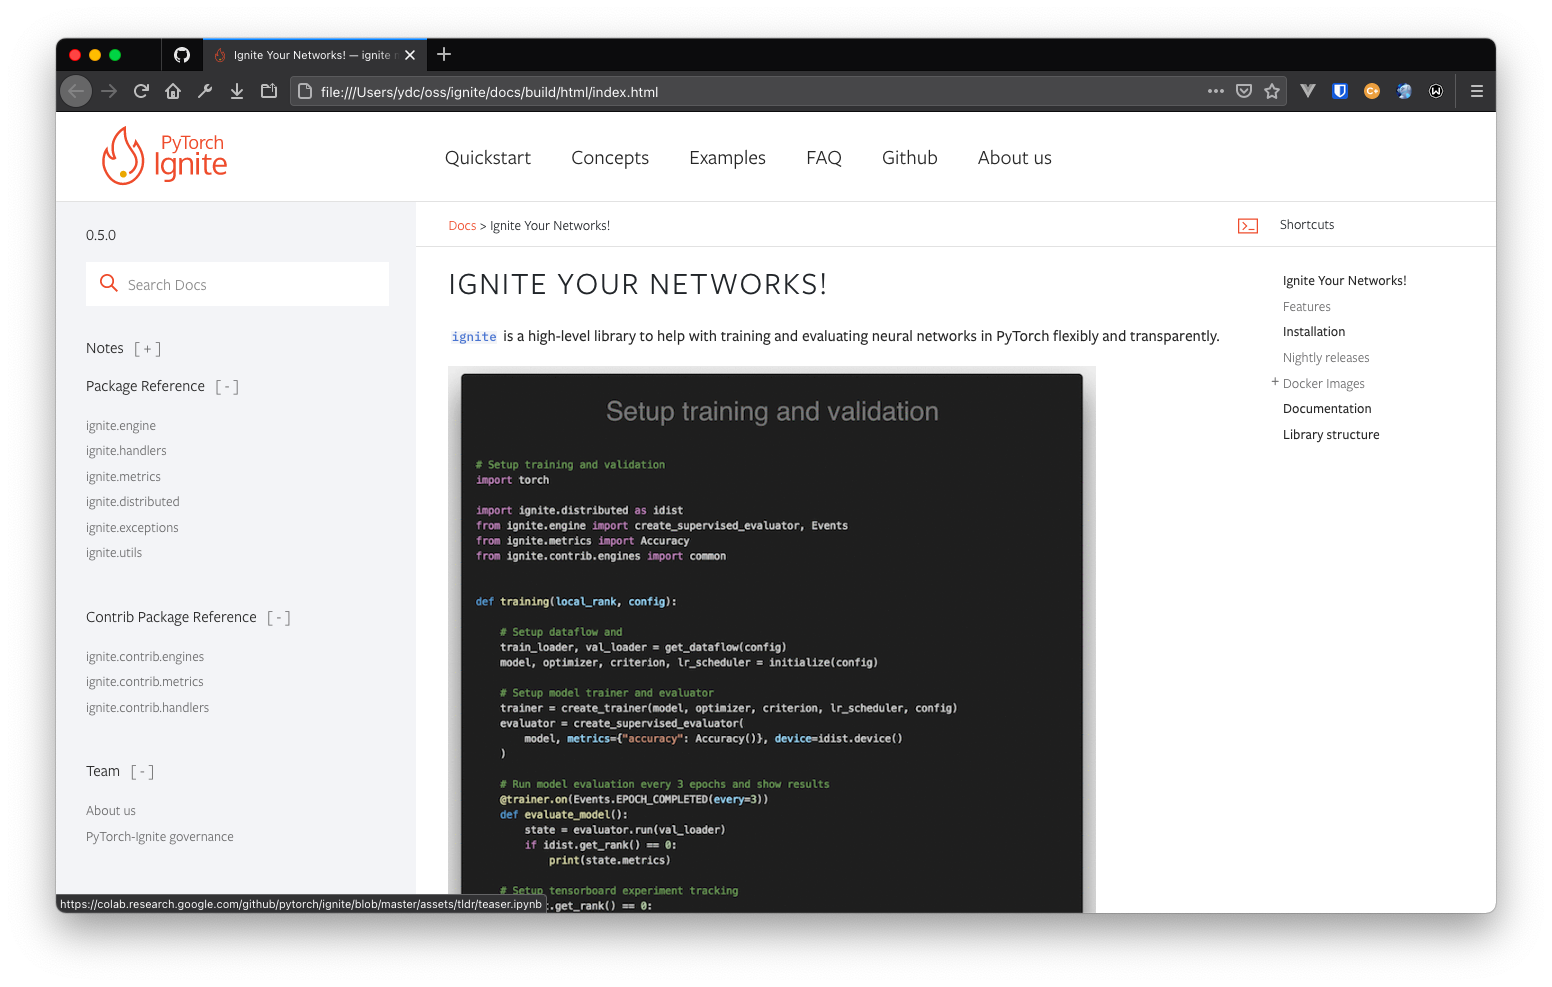
Task: Click in the Search Docs field
Action: [x=237, y=284]
